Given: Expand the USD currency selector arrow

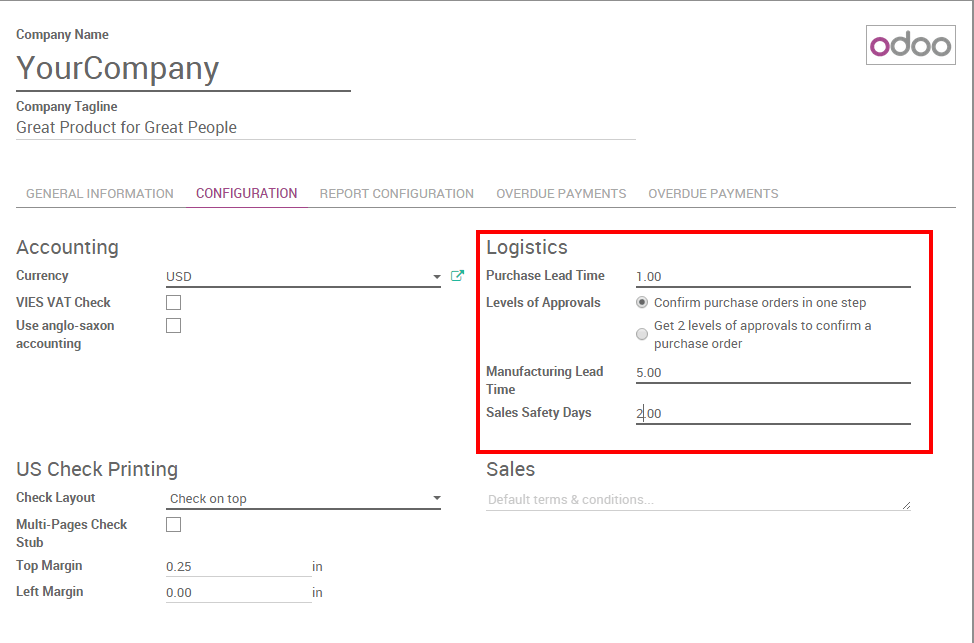Looking at the screenshot, I should pos(437,276).
